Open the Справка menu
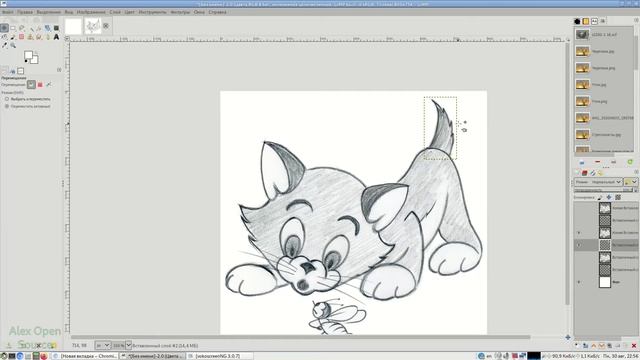Image resolution: width=640 pixels, height=360 pixels. pos(217,12)
